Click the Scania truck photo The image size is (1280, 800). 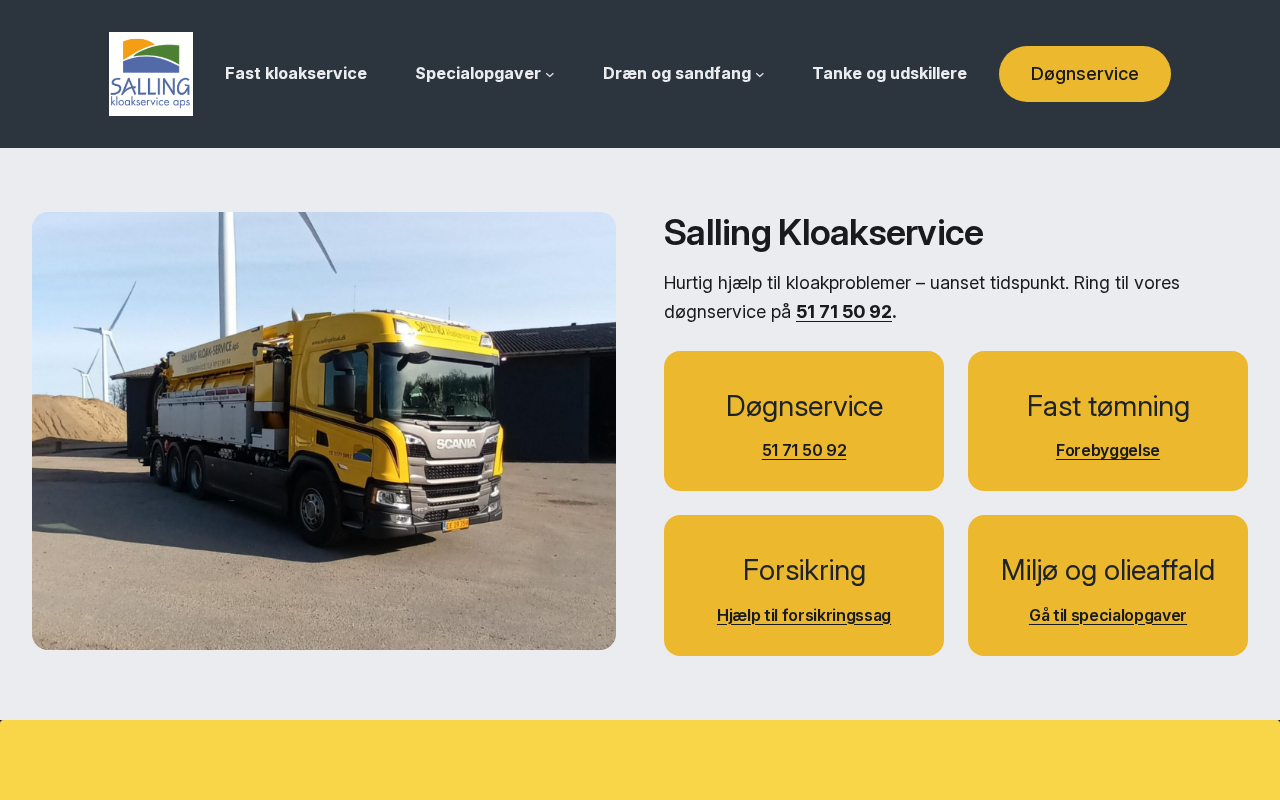(324, 431)
